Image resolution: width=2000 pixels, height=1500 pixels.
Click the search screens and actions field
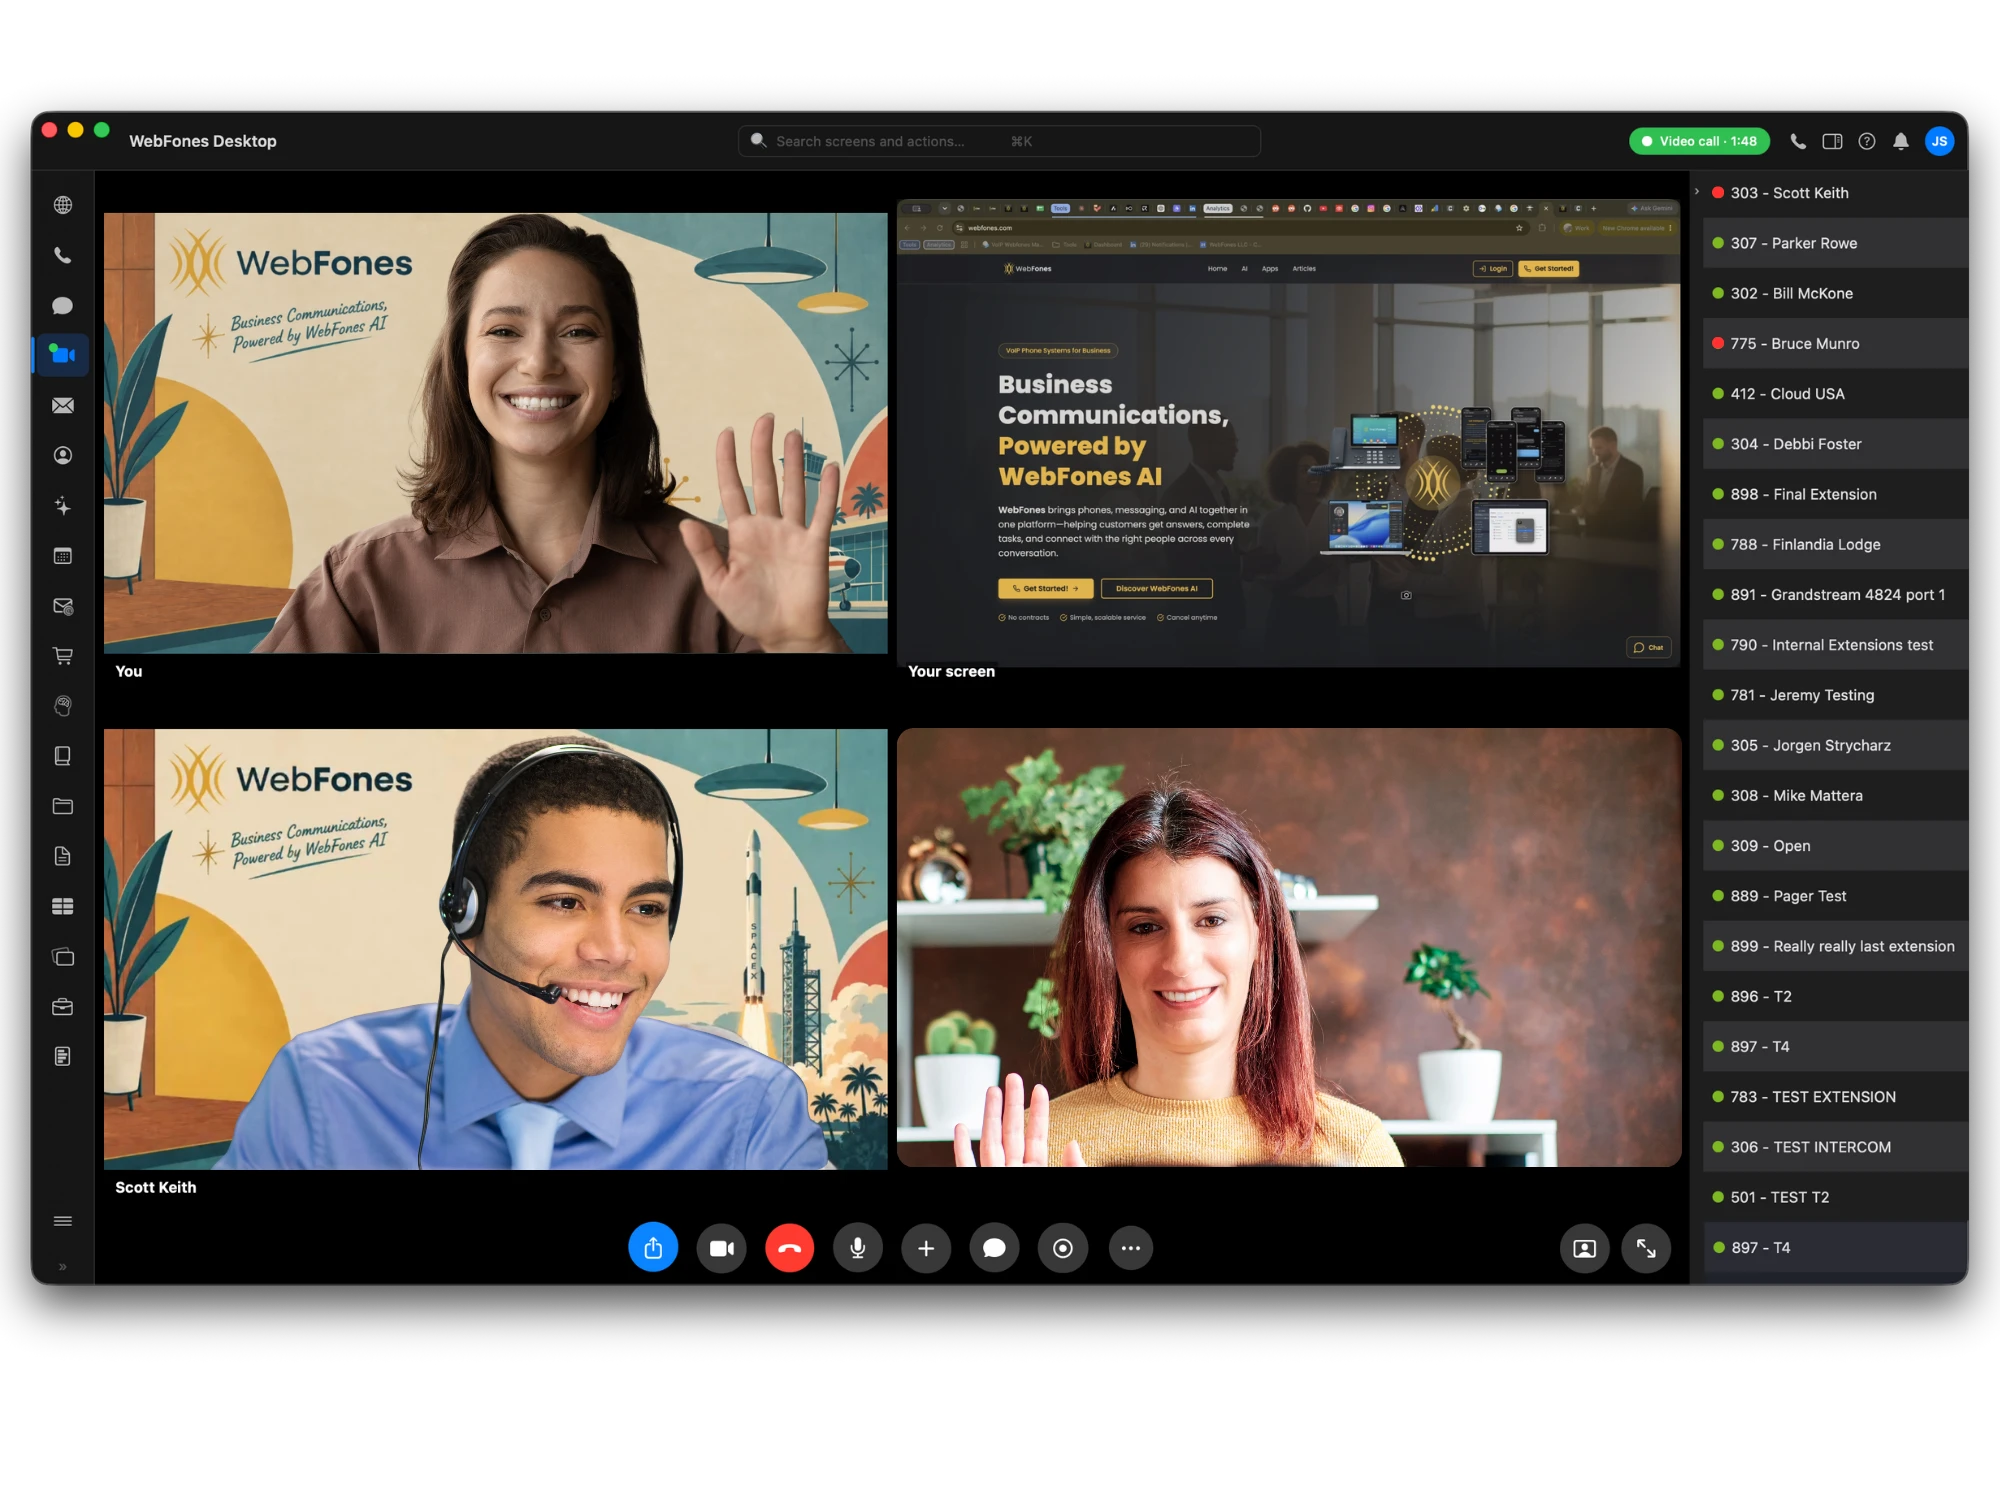pos(999,141)
